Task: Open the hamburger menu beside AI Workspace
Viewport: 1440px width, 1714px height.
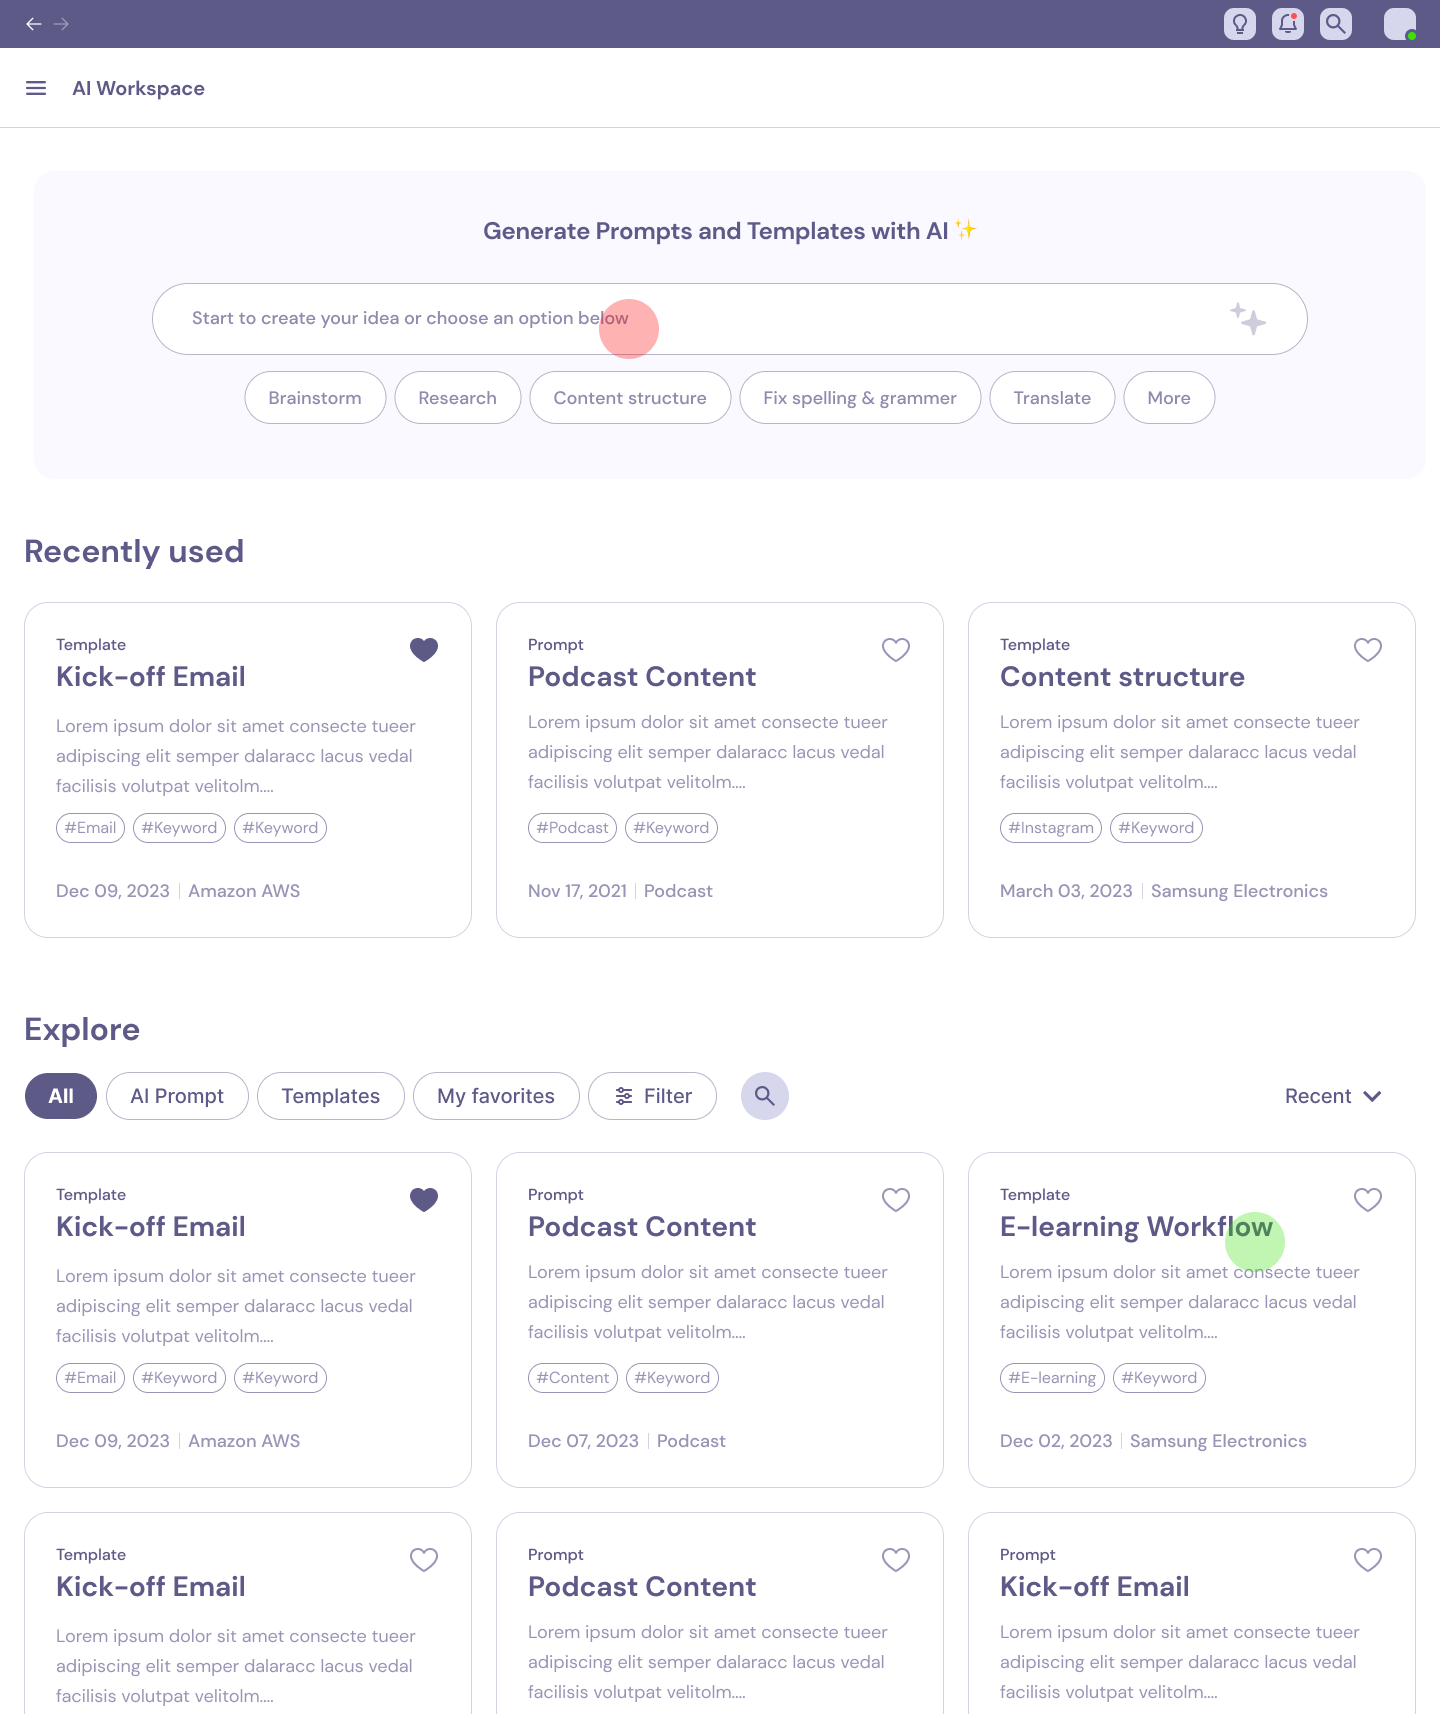Action: coord(36,88)
